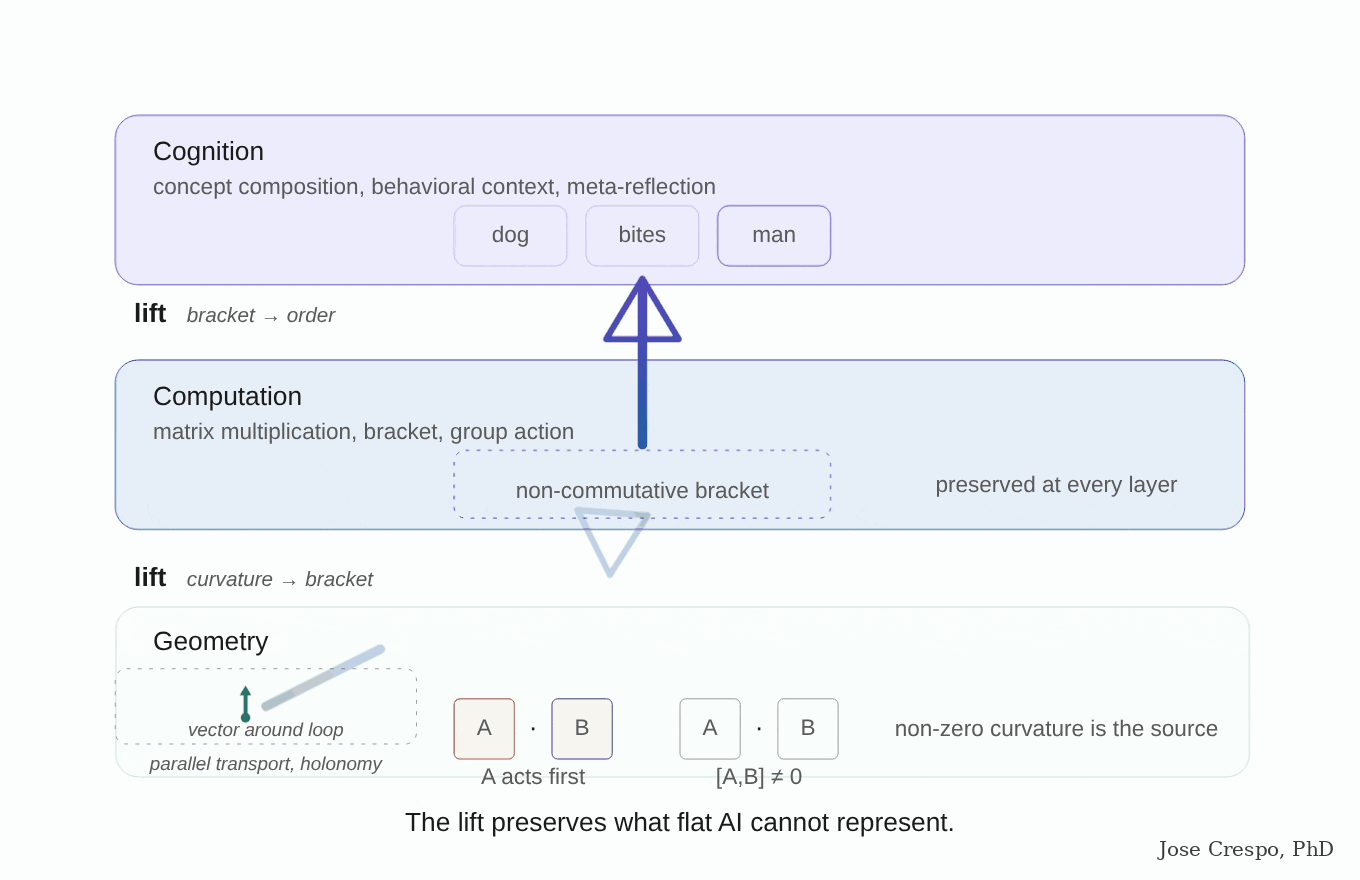
Task: Click the gray B box above [A,B] ≠ 0
Action: pyautogui.click(x=808, y=729)
